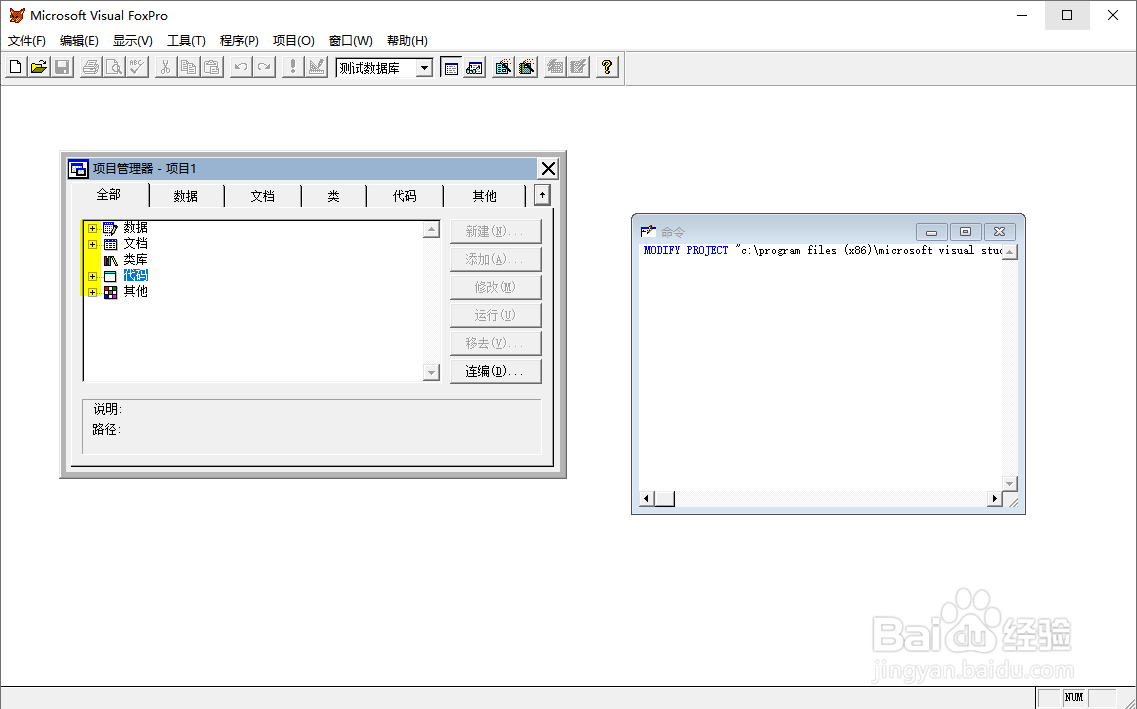This screenshot has height=709, width=1137.
Task: Open the 程序(P) menu
Action: coord(239,41)
